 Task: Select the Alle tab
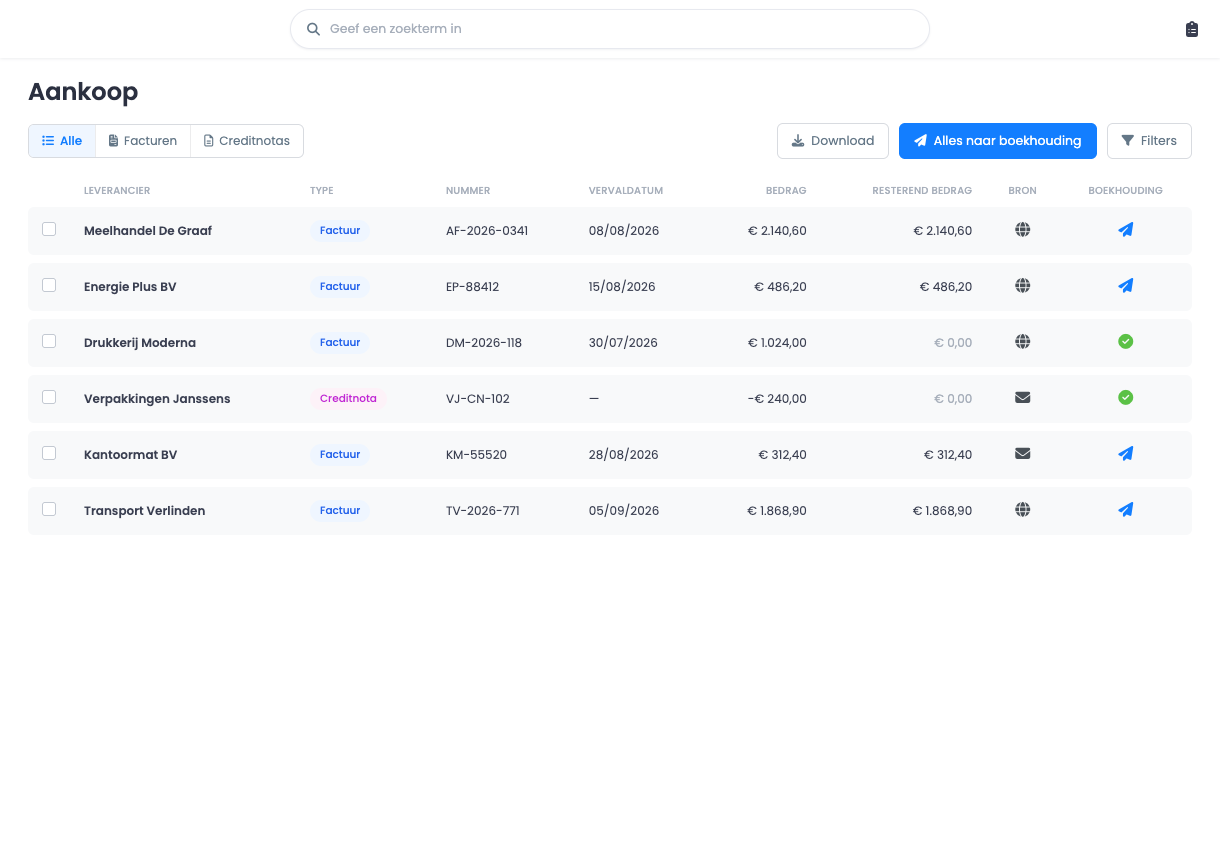pos(62,141)
